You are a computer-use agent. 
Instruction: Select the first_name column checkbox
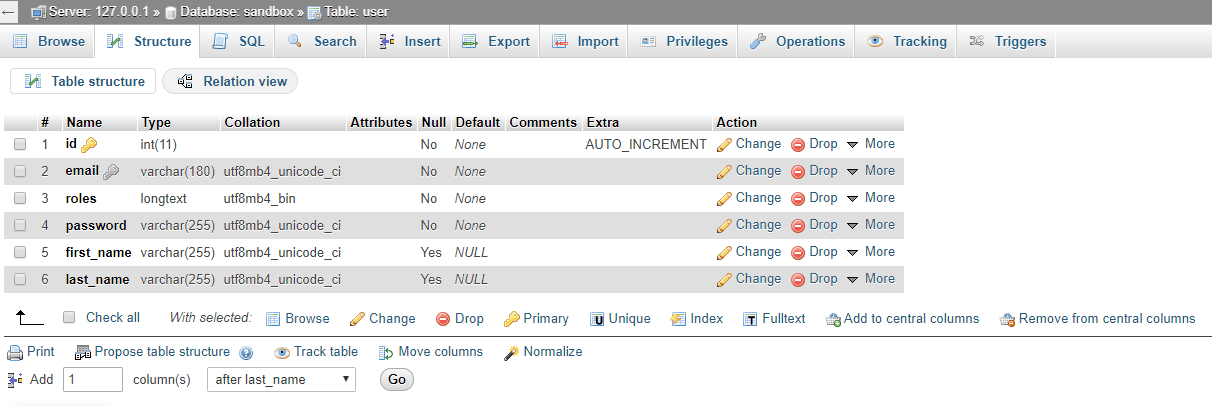point(20,252)
